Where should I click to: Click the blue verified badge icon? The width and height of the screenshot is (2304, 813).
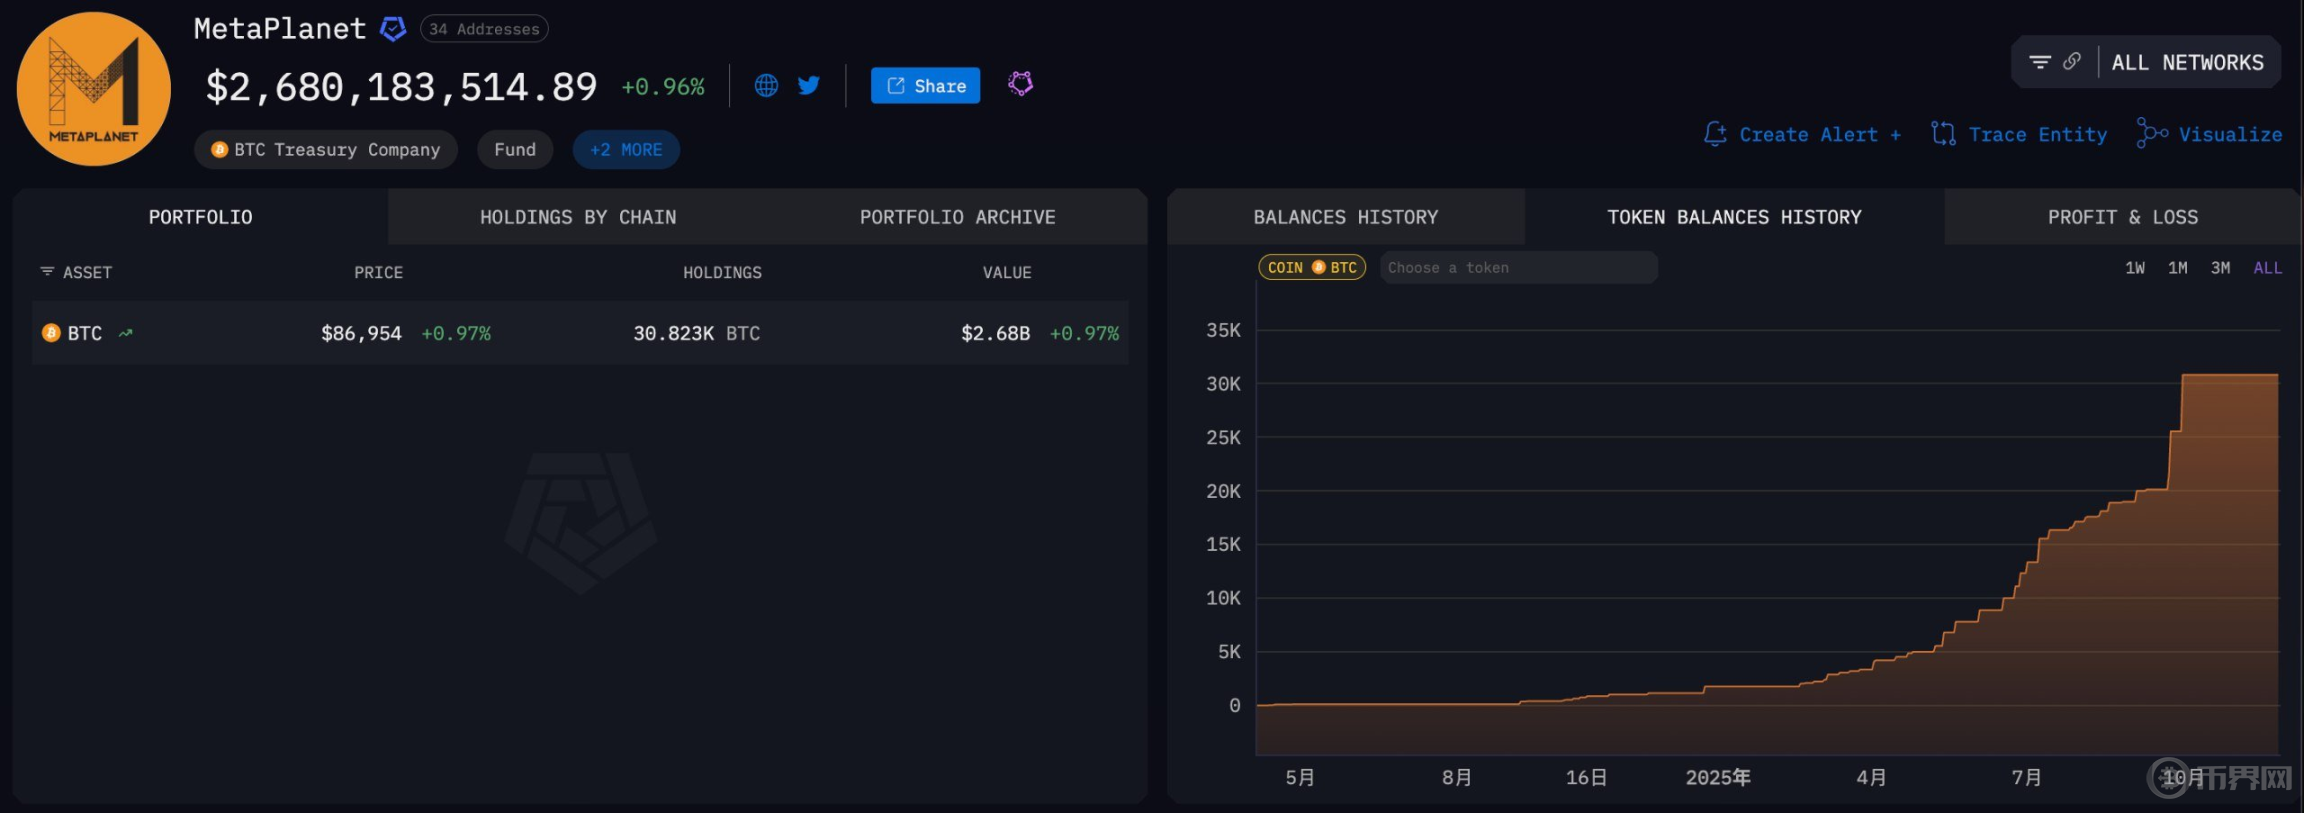click(x=393, y=29)
